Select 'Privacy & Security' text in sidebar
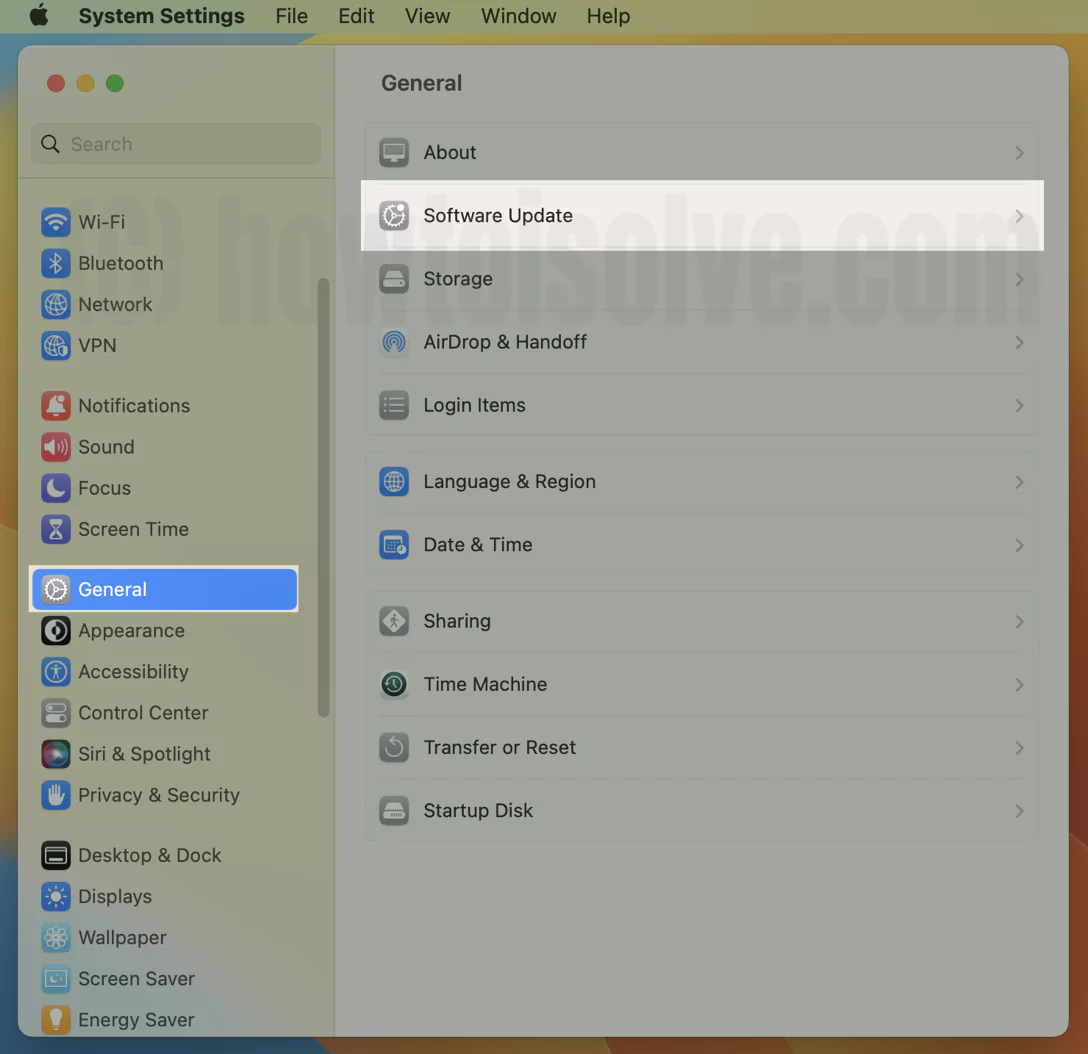This screenshot has width=1088, height=1054. [159, 795]
